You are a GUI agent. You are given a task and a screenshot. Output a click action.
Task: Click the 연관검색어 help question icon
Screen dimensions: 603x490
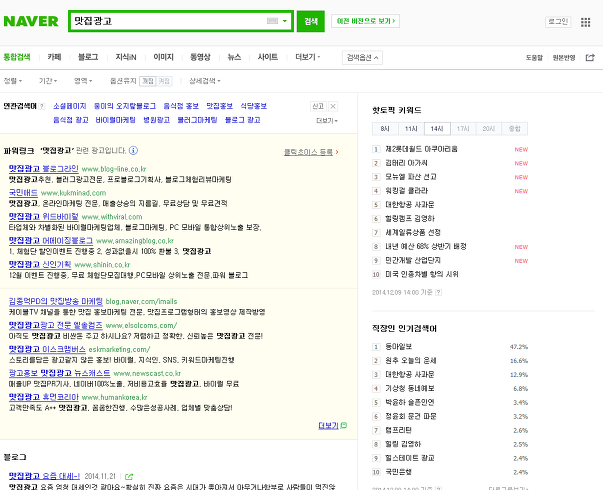point(42,107)
